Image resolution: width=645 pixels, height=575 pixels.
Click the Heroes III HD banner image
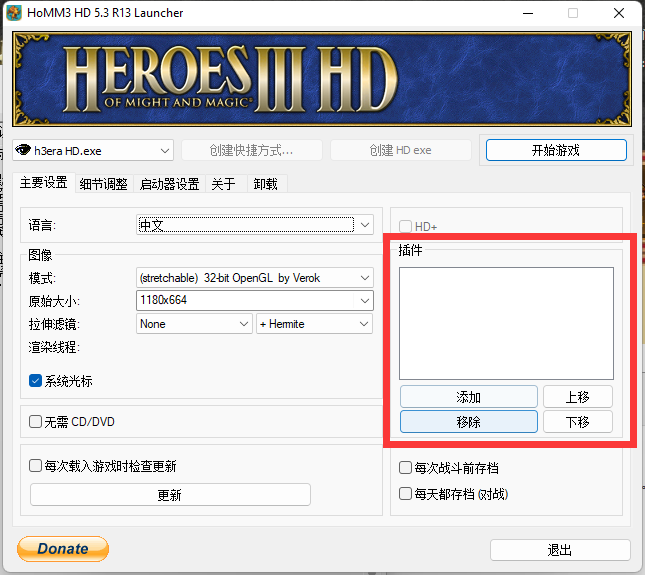(x=322, y=79)
